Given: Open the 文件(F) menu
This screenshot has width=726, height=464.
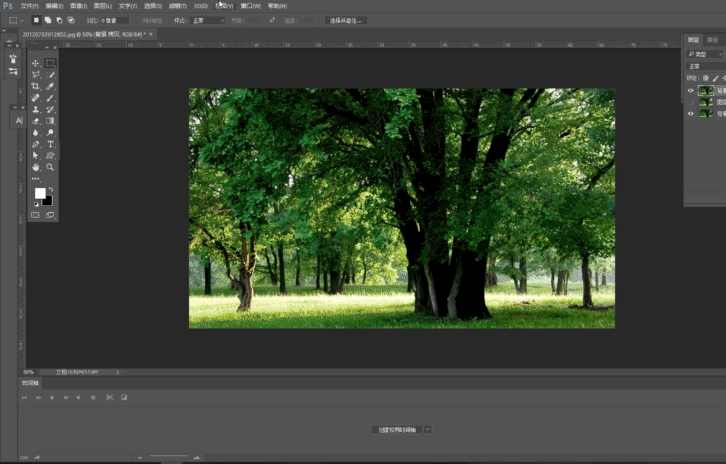Looking at the screenshot, I should [x=29, y=5].
